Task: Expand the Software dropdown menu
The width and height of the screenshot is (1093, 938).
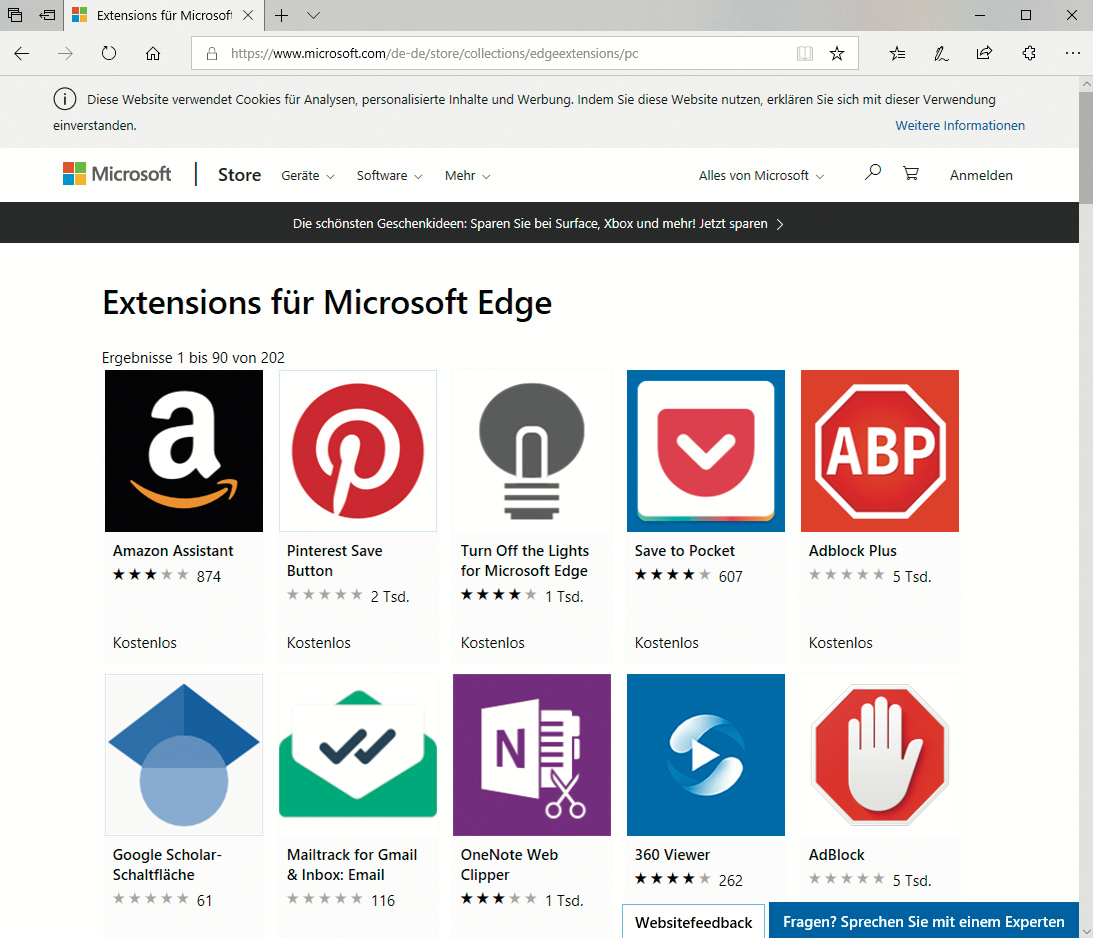Action: click(389, 176)
